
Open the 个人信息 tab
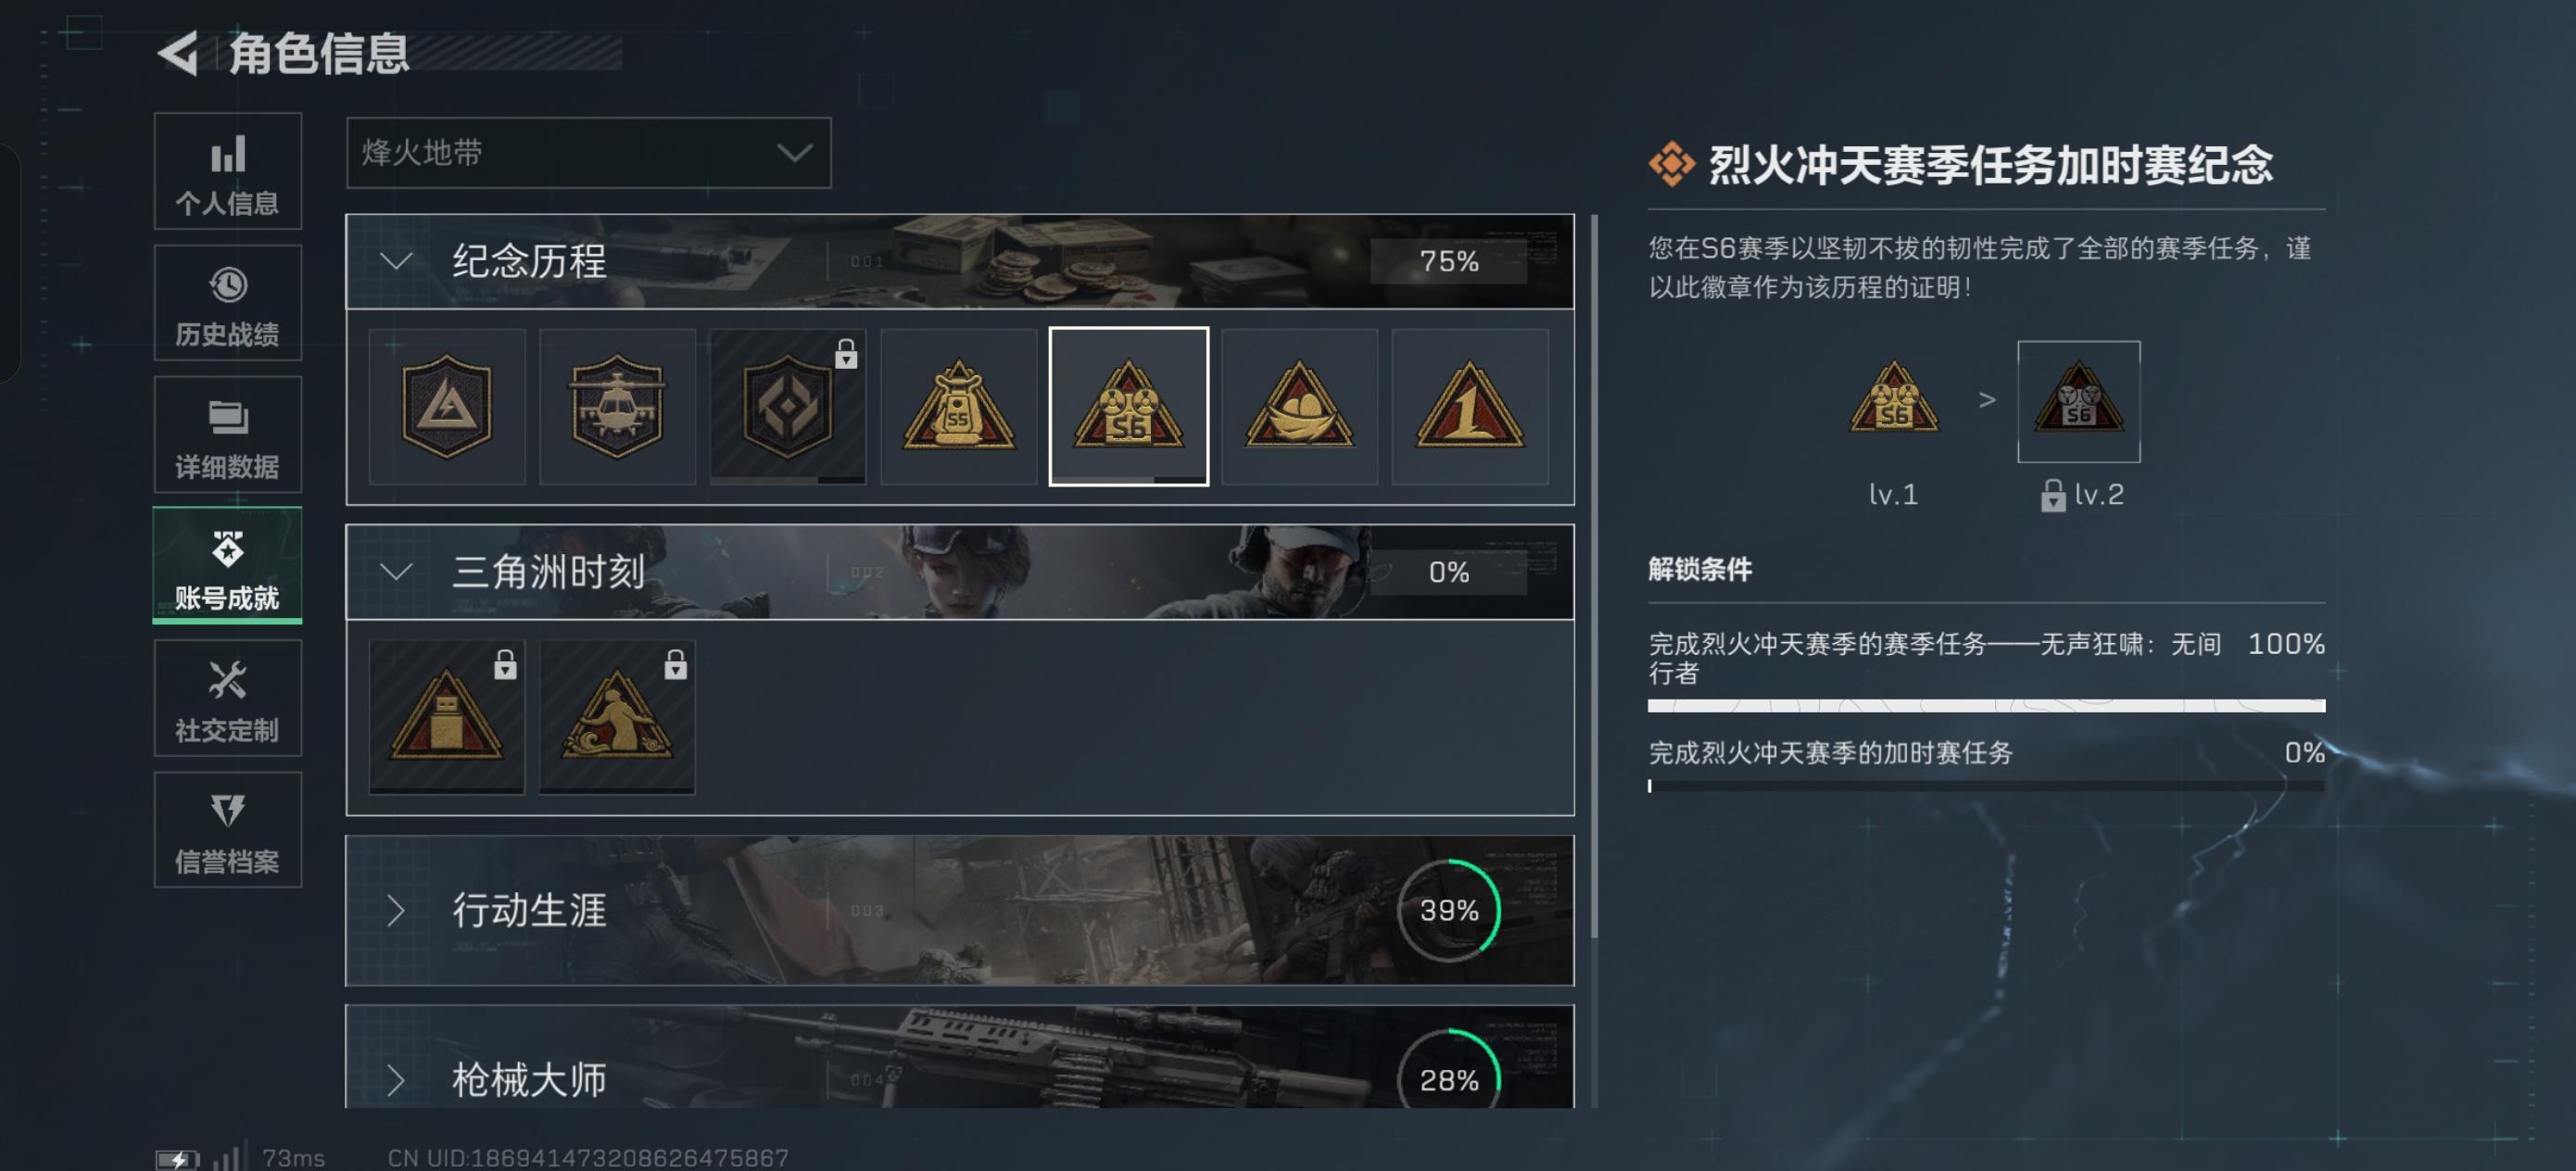[228, 171]
